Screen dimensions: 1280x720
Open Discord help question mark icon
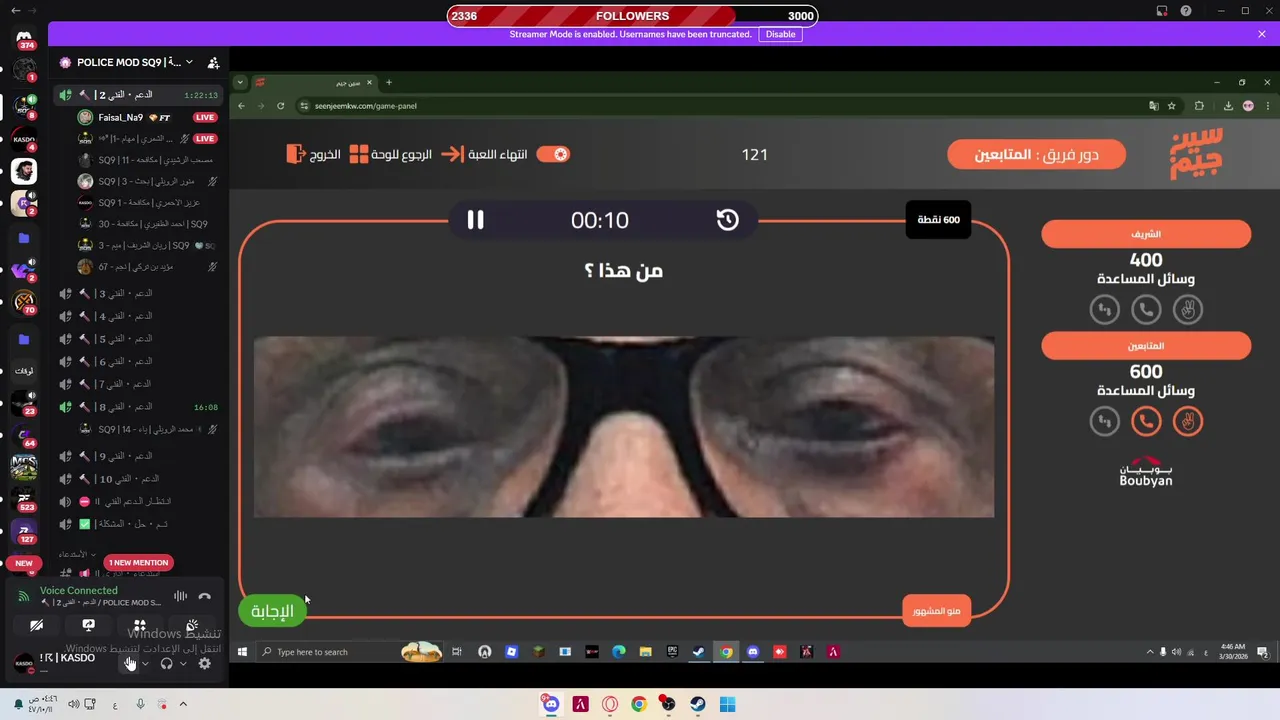(x=1185, y=11)
